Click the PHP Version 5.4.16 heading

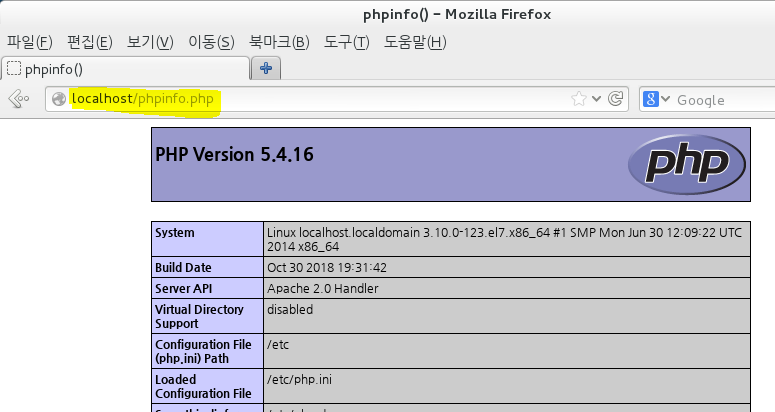(234, 155)
